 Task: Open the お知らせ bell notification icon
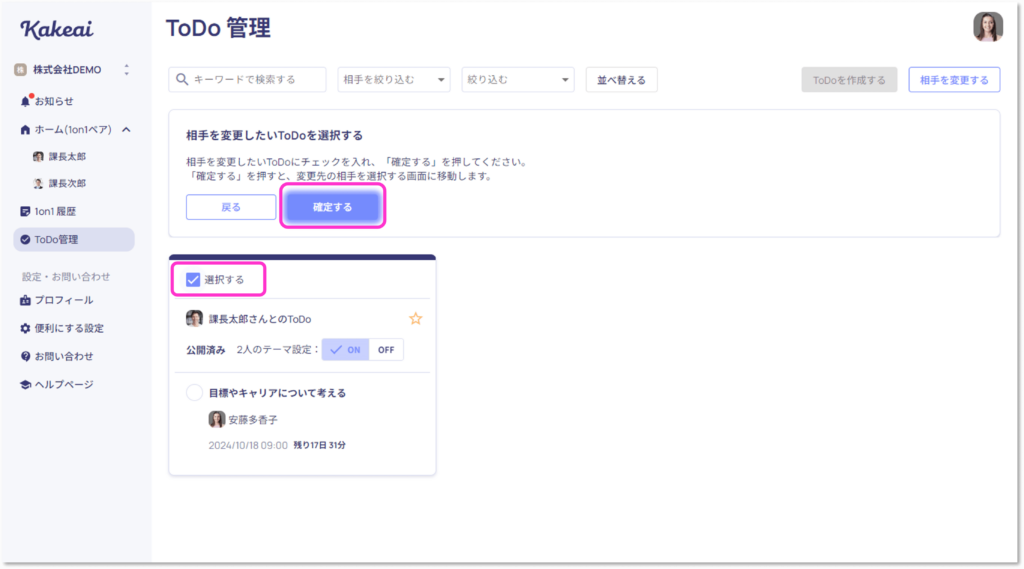tap(25, 101)
